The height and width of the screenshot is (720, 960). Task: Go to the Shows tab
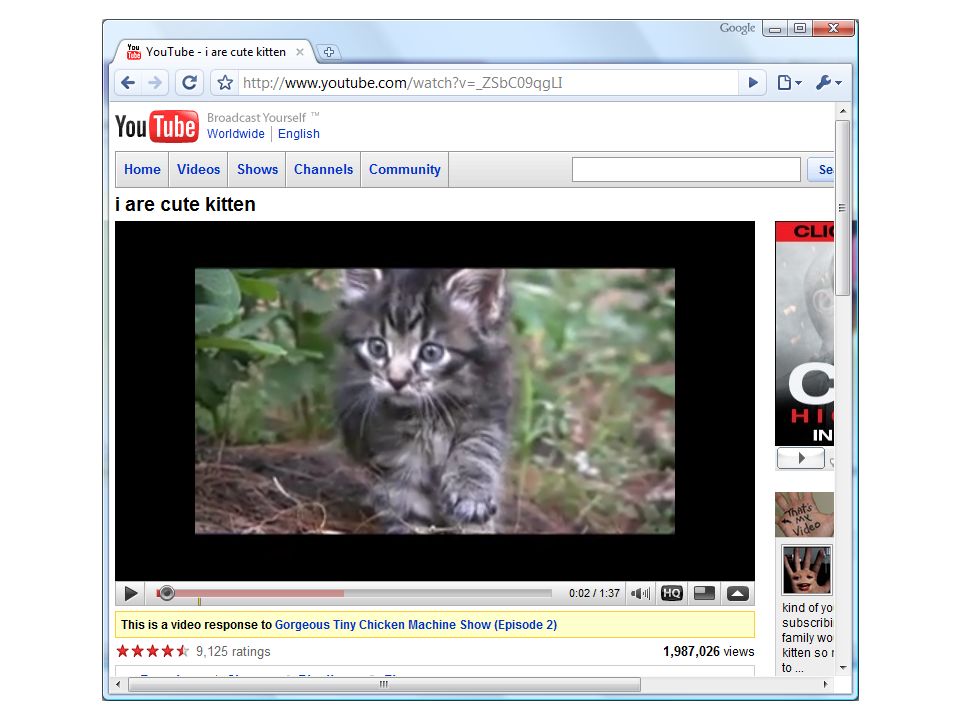pos(257,170)
